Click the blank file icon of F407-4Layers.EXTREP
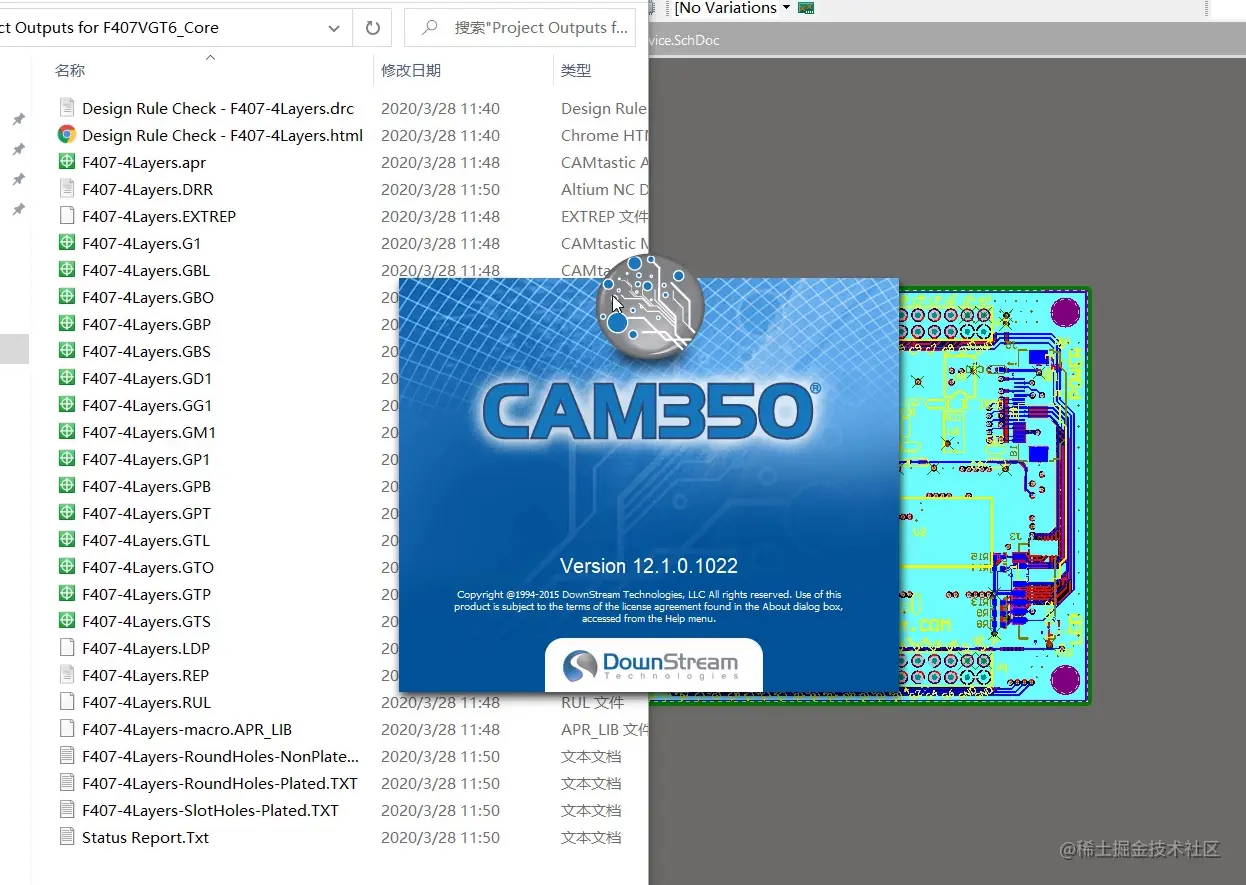Screen dimensions: 1246x885 point(67,216)
